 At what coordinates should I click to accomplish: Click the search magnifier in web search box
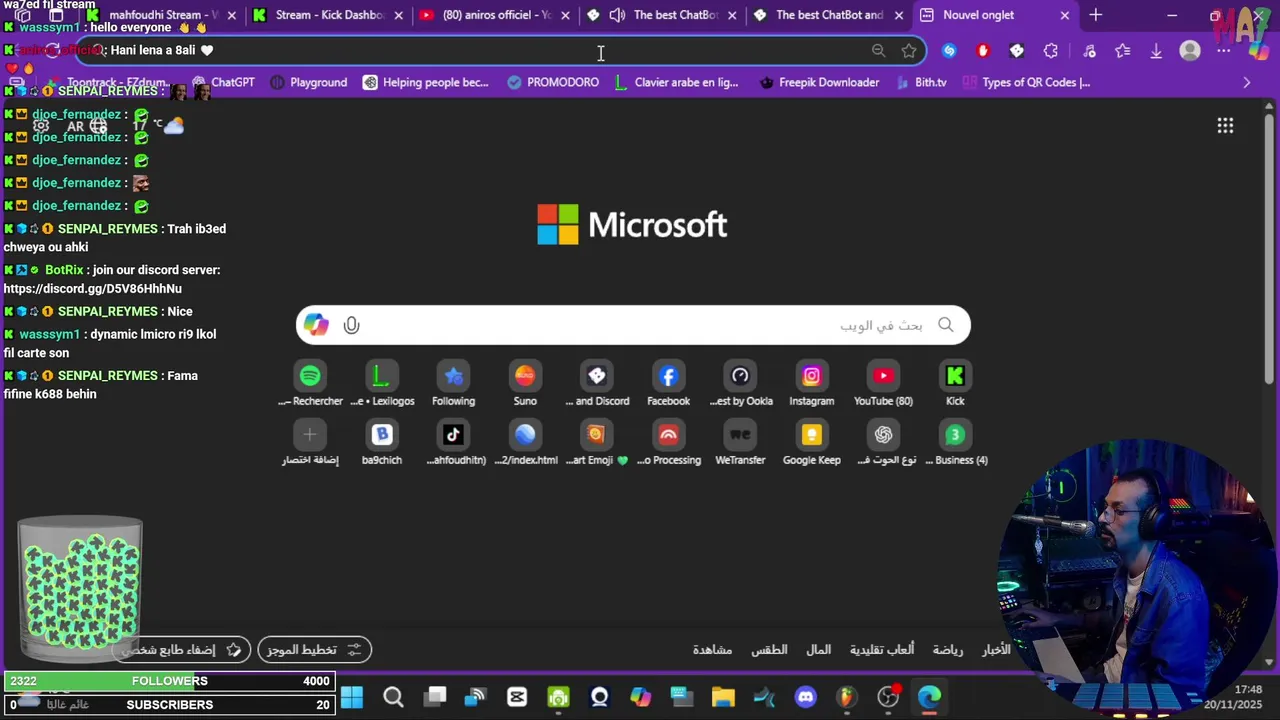[945, 325]
